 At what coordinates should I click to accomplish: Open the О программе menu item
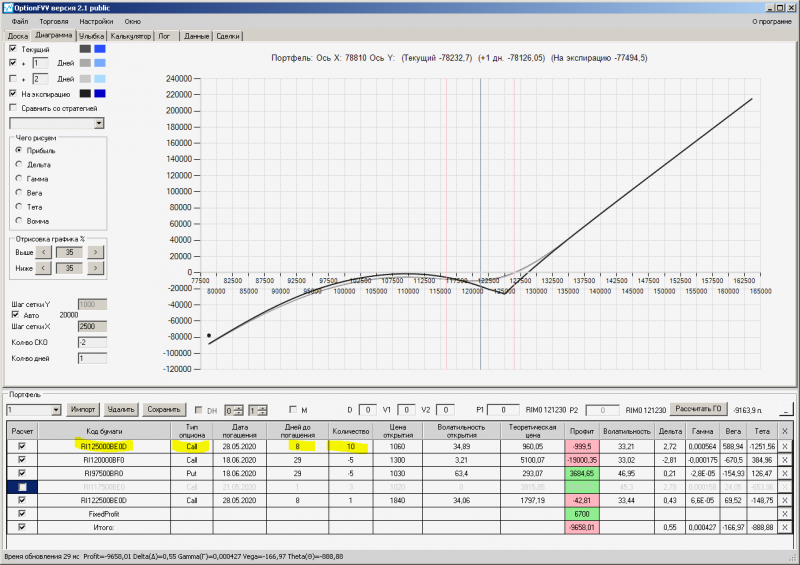[772, 21]
